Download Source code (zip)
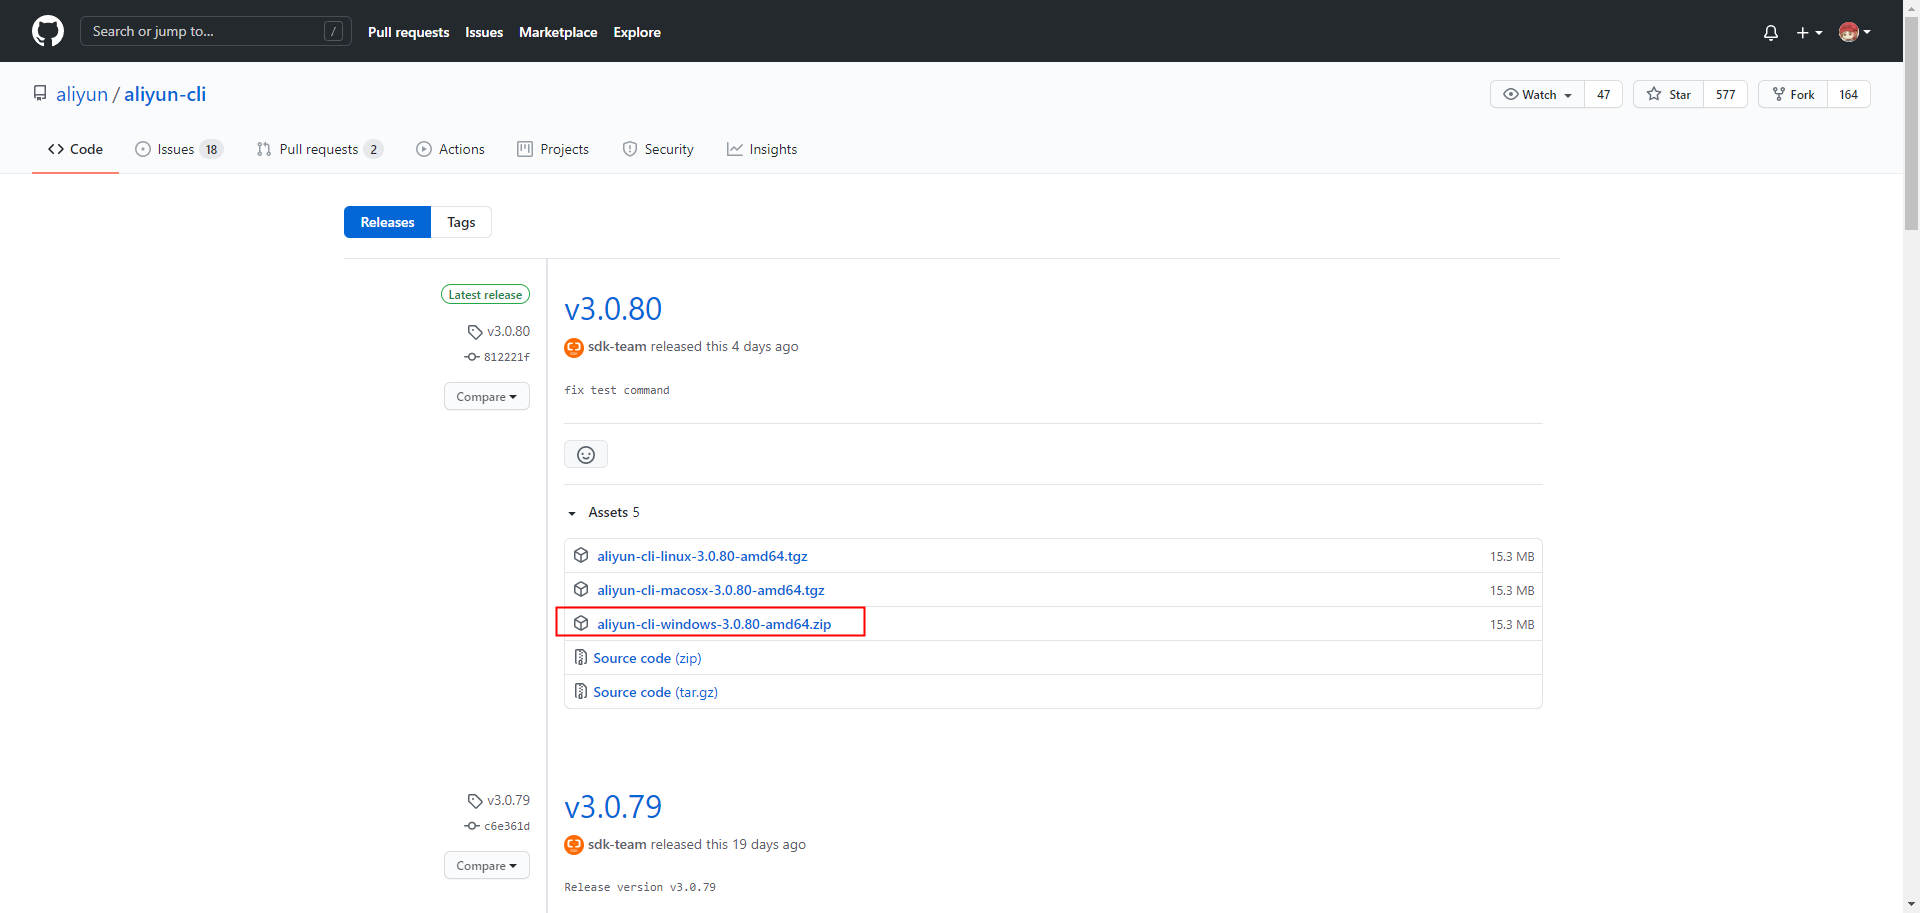This screenshot has width=1920, height=913. coord(647,658)
